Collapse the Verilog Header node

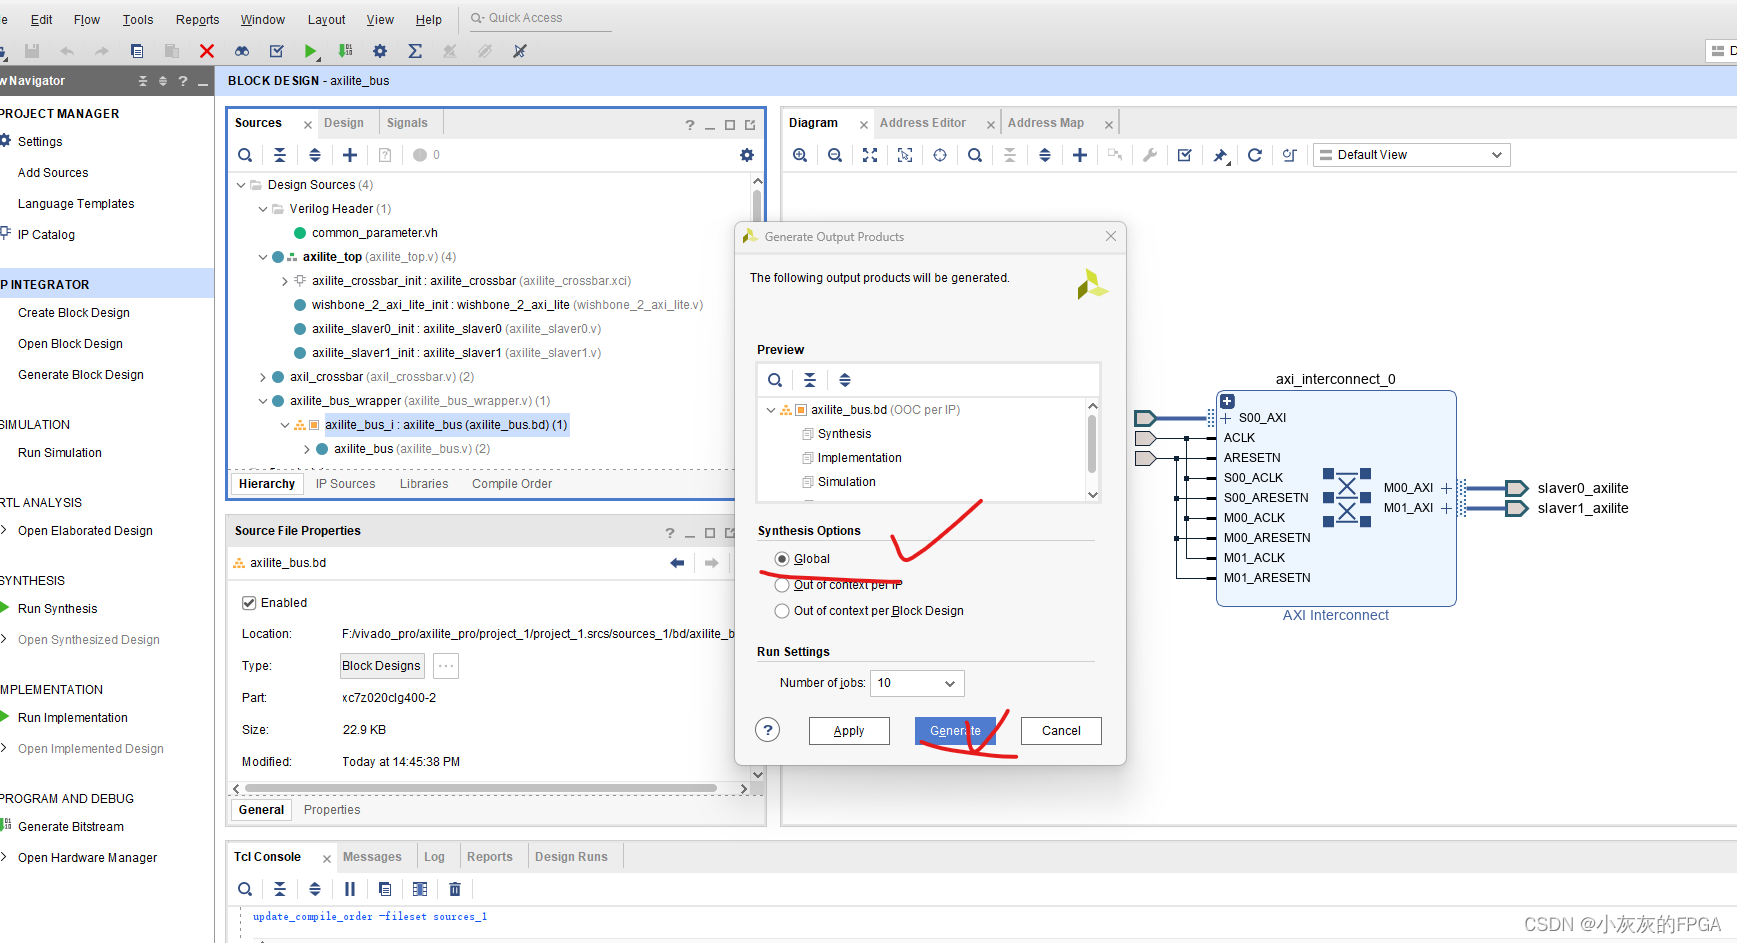(263, 209)
